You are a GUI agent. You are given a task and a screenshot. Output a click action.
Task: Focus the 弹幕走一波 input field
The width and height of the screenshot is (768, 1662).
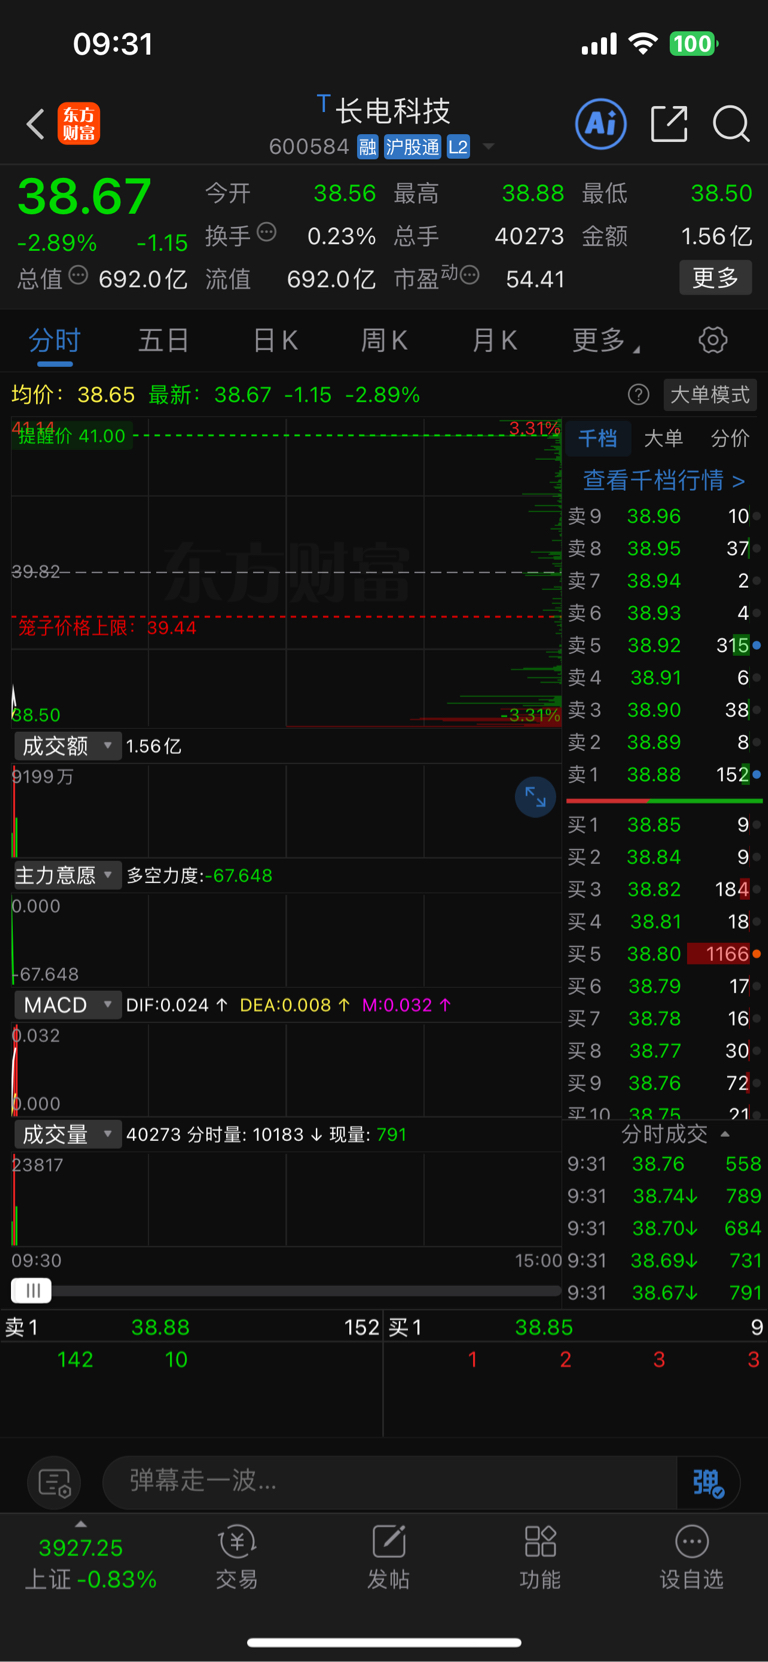390,1481
